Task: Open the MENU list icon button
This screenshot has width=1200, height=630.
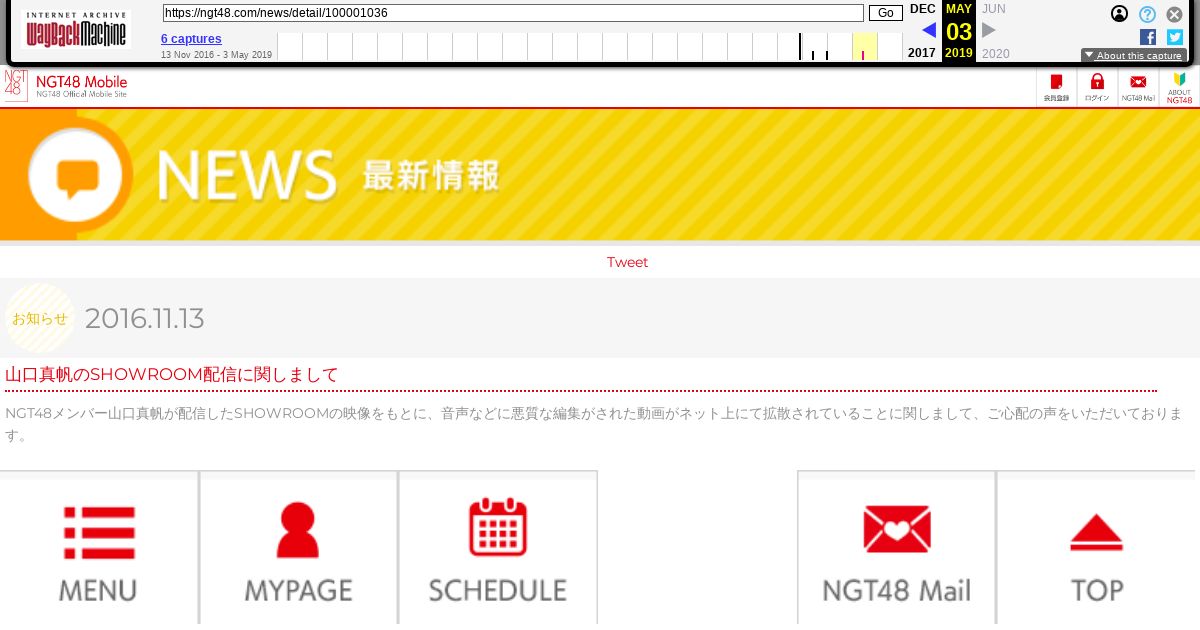Action: [x=98, y=548]
